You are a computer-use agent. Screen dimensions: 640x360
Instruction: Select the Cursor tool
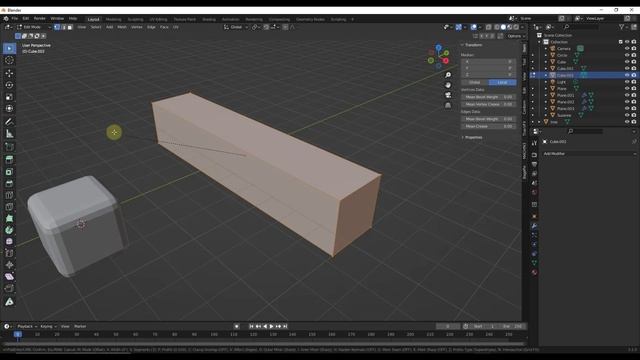click(9, 60)
